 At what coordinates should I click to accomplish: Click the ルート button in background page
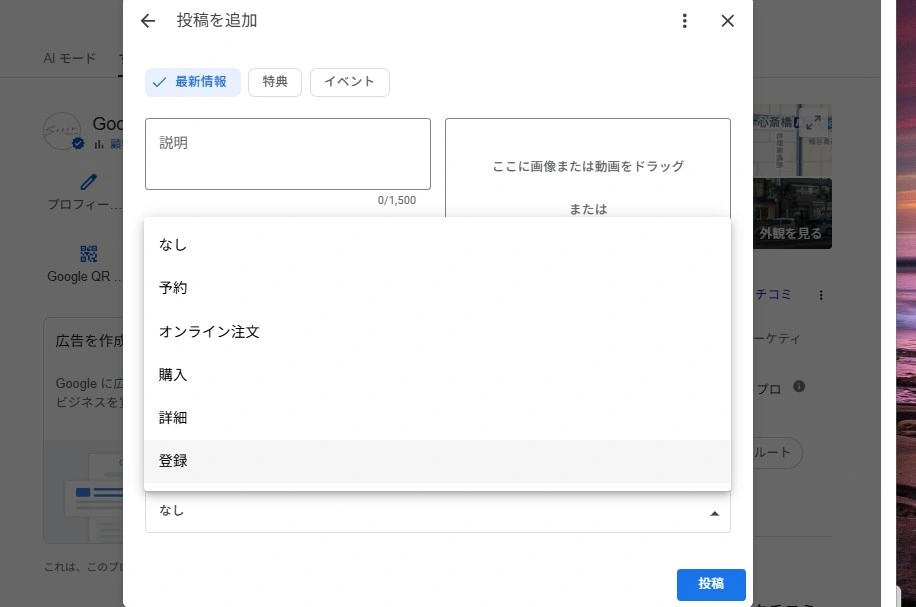point(777,453)
